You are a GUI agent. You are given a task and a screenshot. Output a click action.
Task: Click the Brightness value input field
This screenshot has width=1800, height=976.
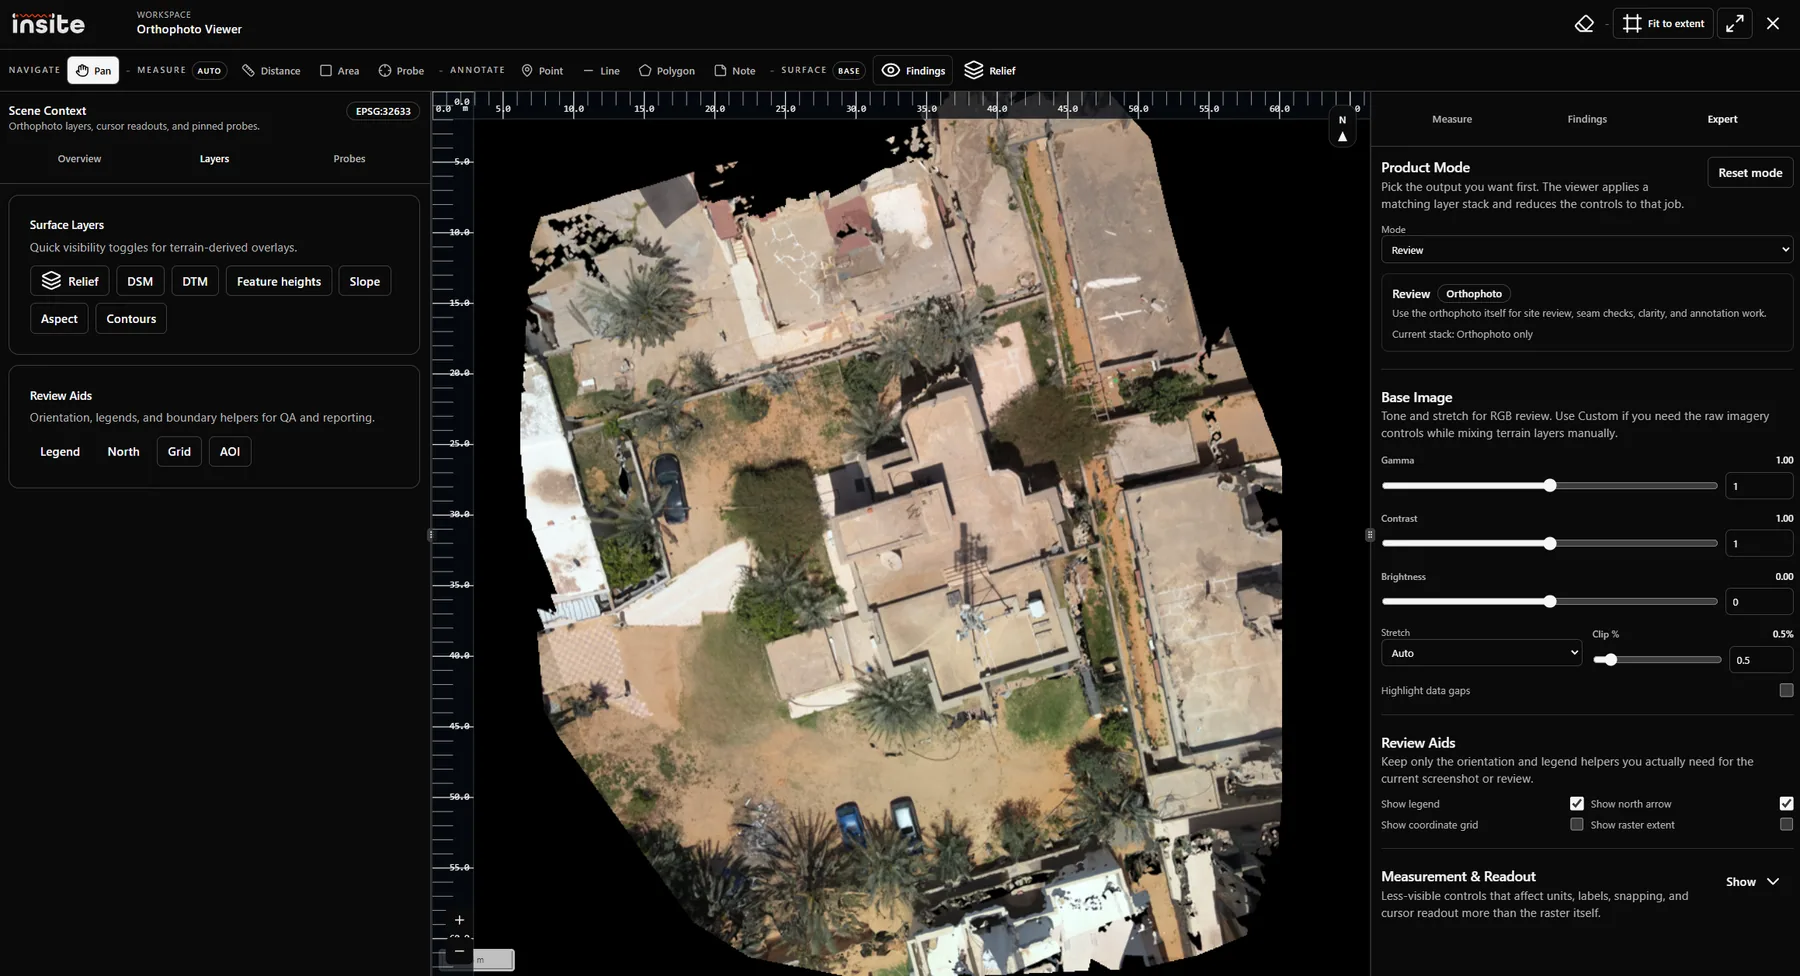[1759, 602]
